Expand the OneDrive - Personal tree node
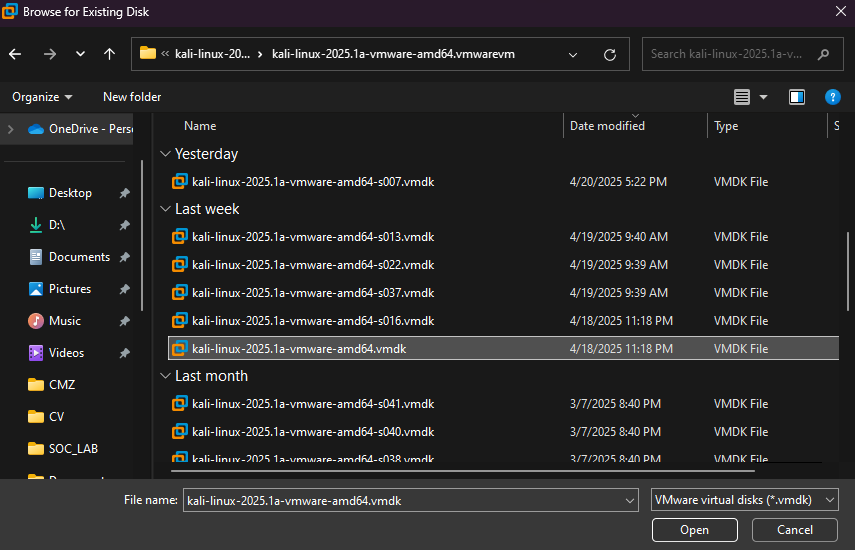This screenshot has height=550, width=855. point(10,129)
